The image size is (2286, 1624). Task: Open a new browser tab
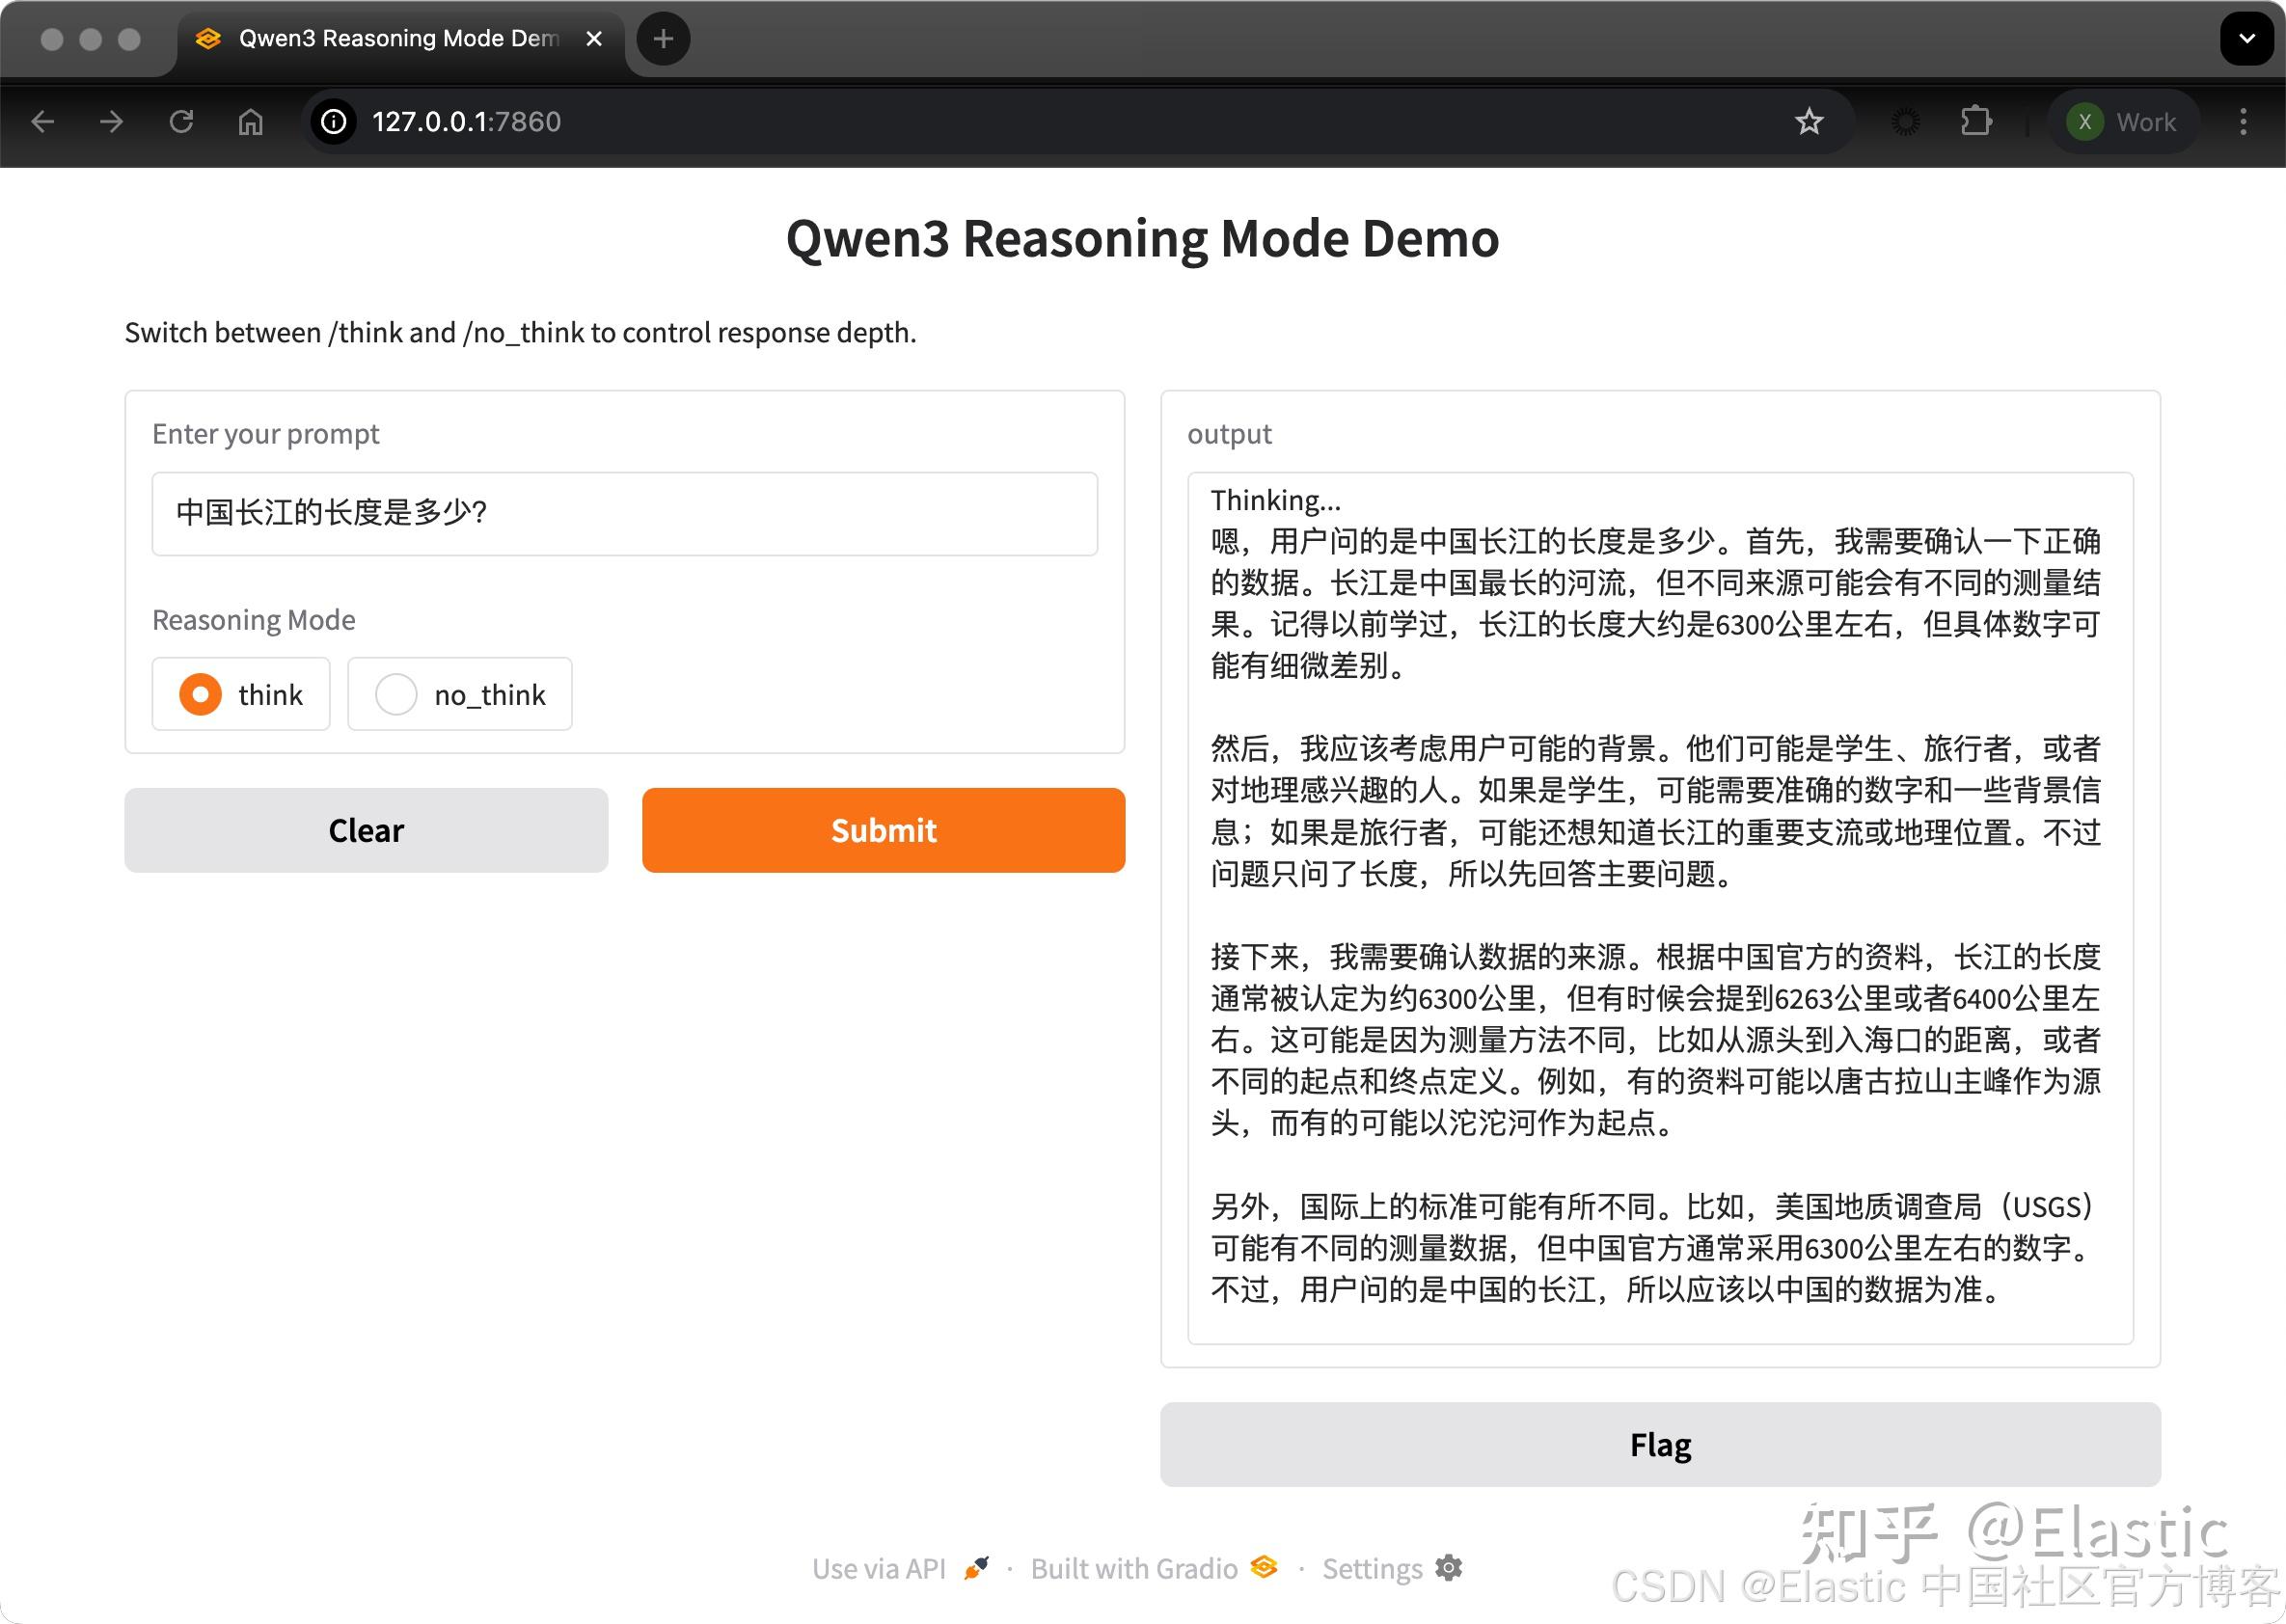pyautogui.click(x=662, y=39)
